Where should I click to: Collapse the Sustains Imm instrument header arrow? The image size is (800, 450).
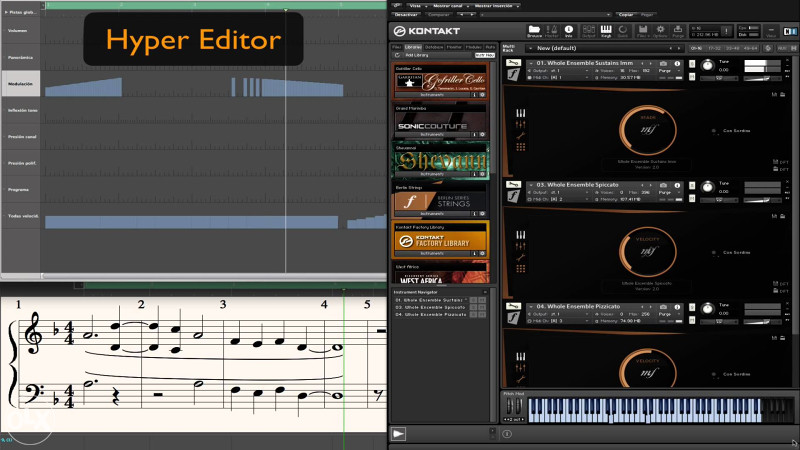(531, 63)
